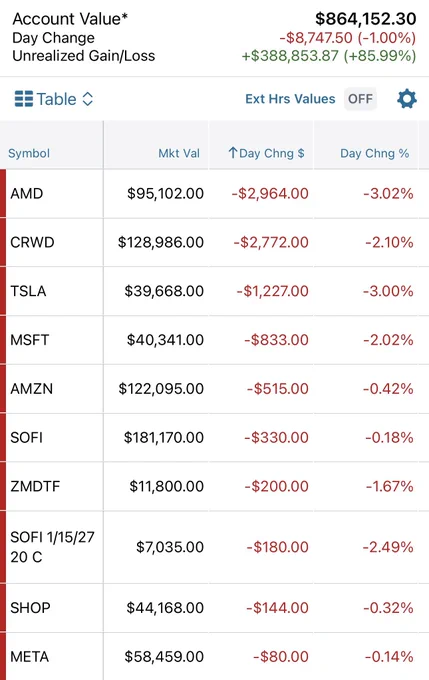Click the Ext Hrs Values link
Screen dimensions: 429x680
pyautogui.click(x=290, y=99)
